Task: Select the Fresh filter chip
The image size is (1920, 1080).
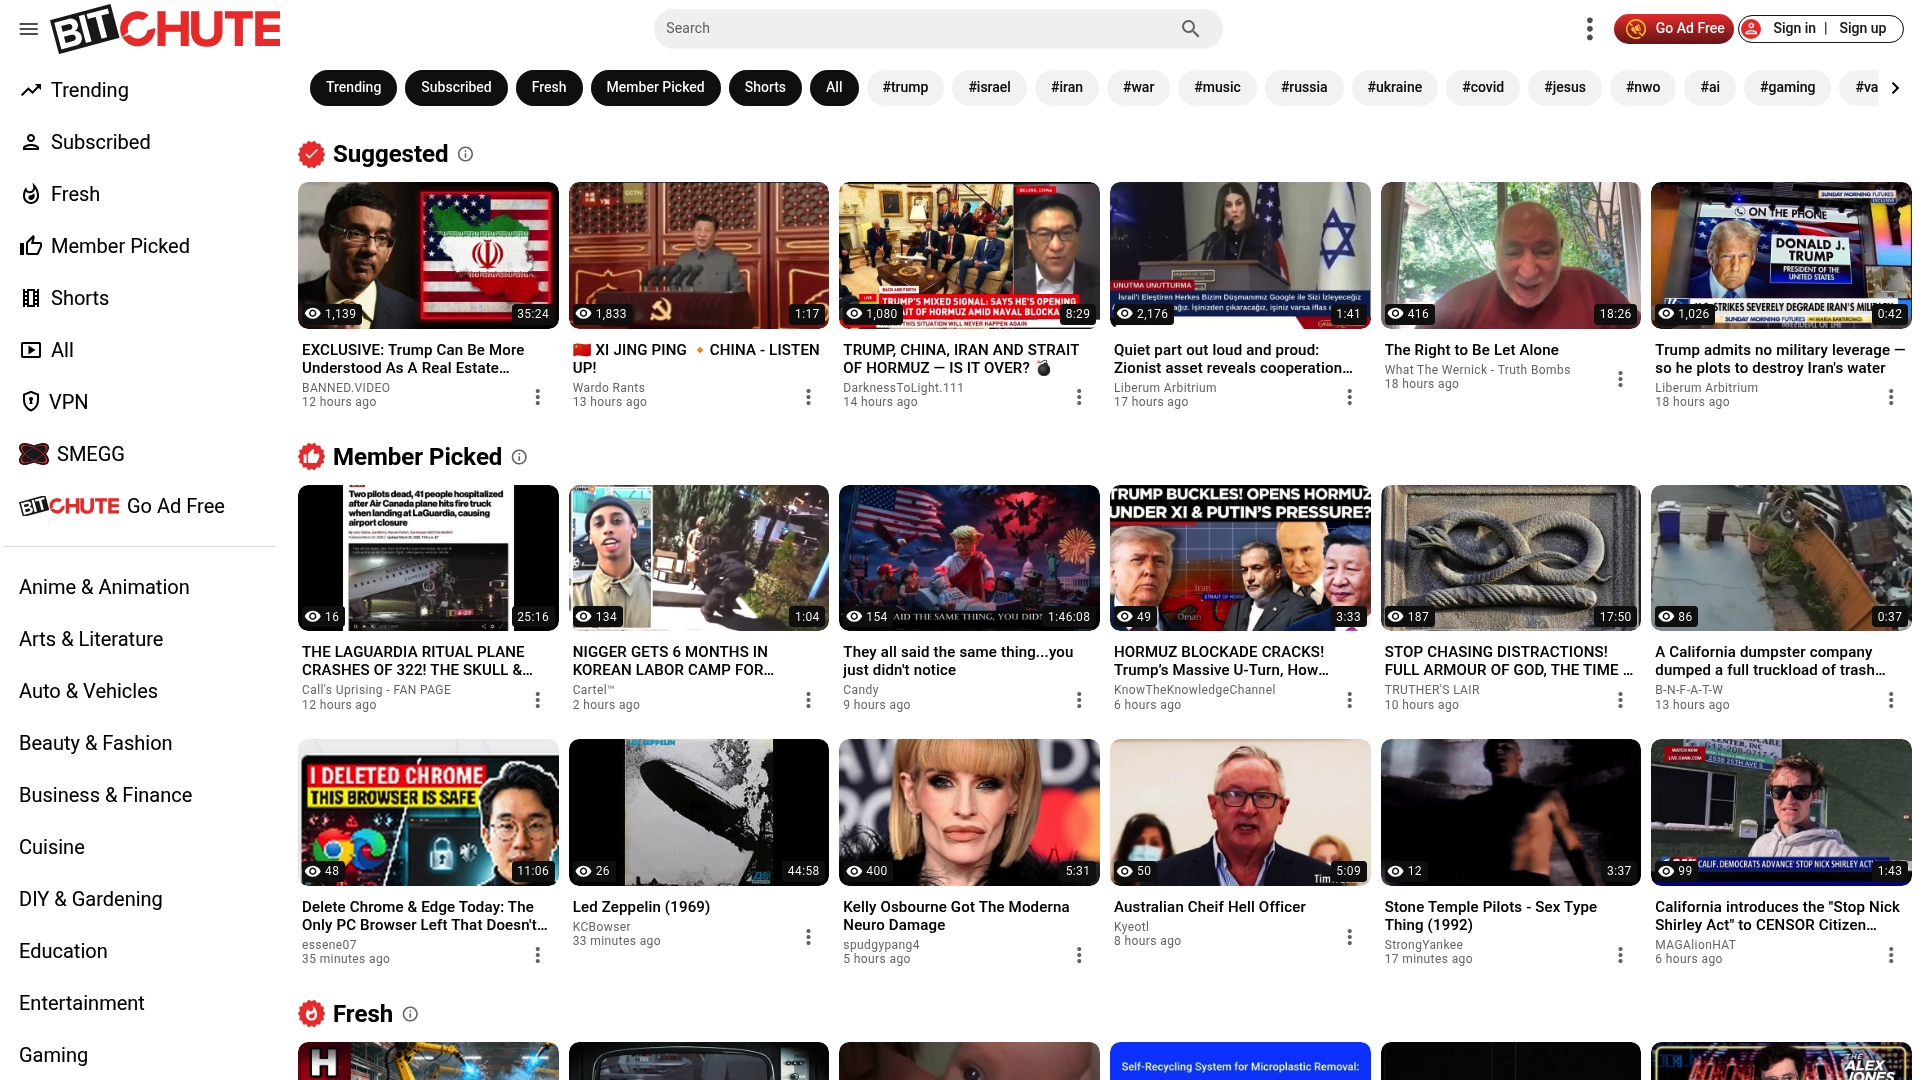Action: point(549,88)
